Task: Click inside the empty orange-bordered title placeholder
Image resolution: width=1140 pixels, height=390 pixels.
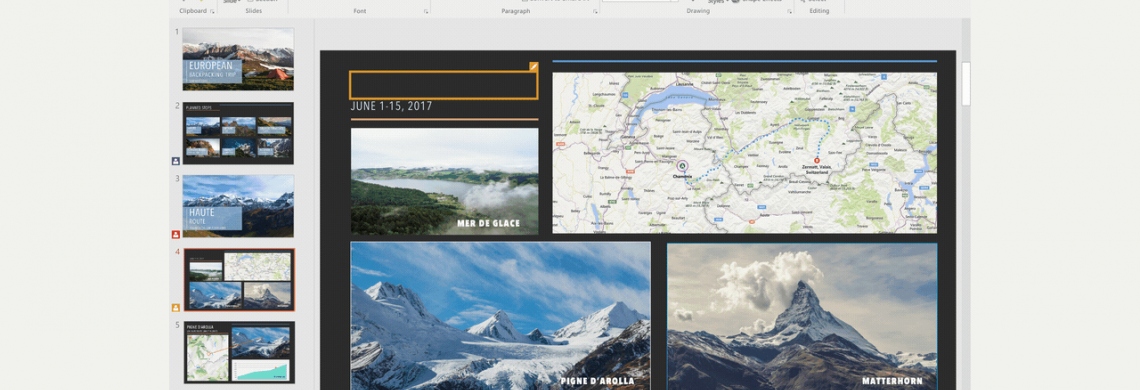Action: tap(443, 85)
